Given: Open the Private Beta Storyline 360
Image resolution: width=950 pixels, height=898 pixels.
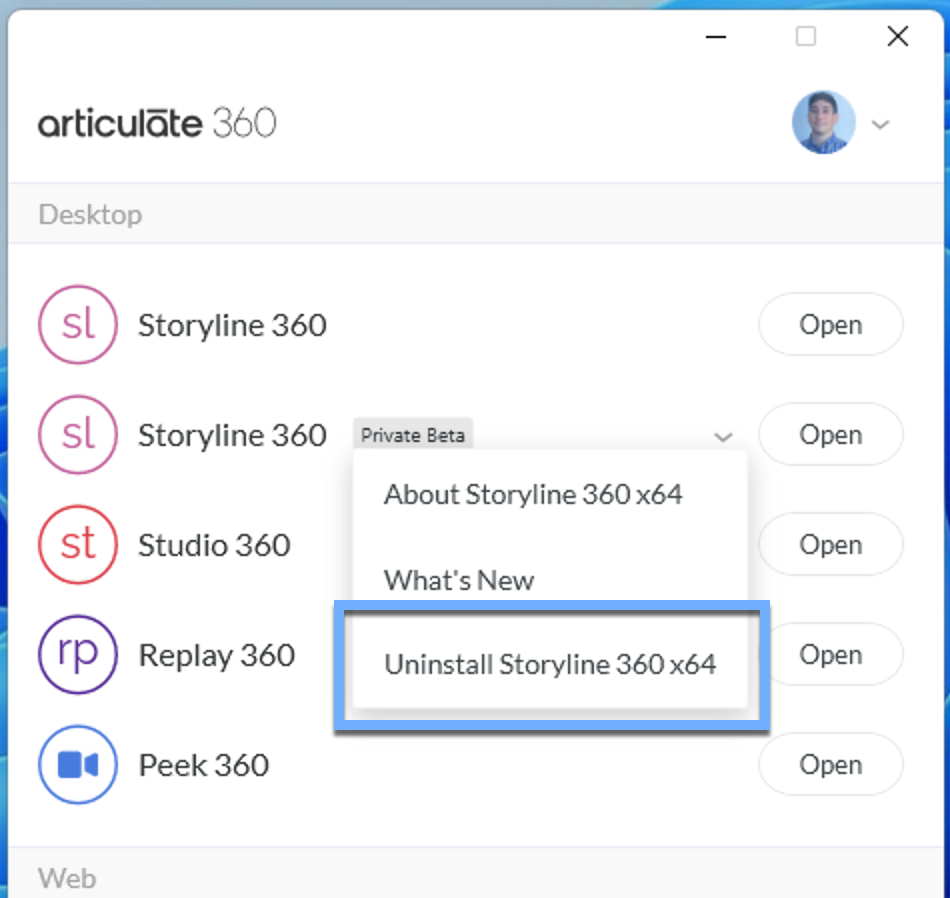Looking at the screenshot, I should click(831, 434).
